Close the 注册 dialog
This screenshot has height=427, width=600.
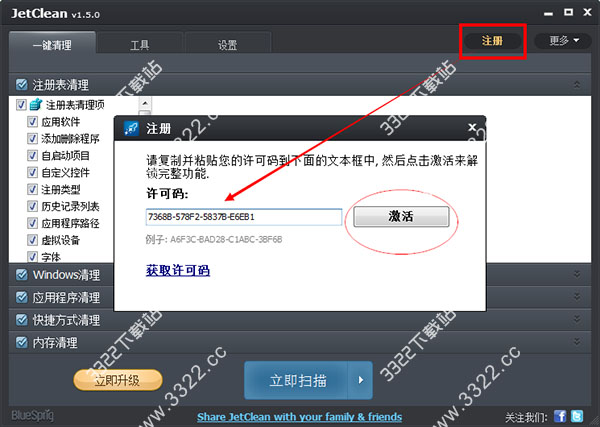pos(472,127)
